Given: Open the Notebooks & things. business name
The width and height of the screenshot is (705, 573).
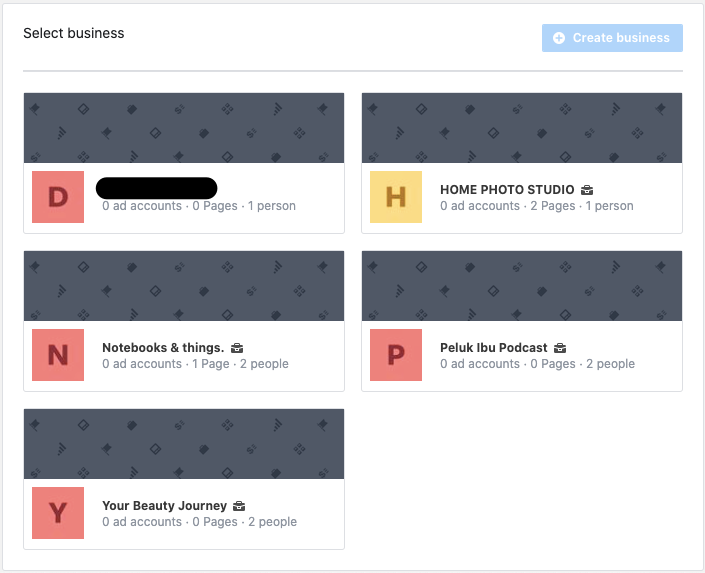Looking at the screenshot, I should [x=163, y=348].
